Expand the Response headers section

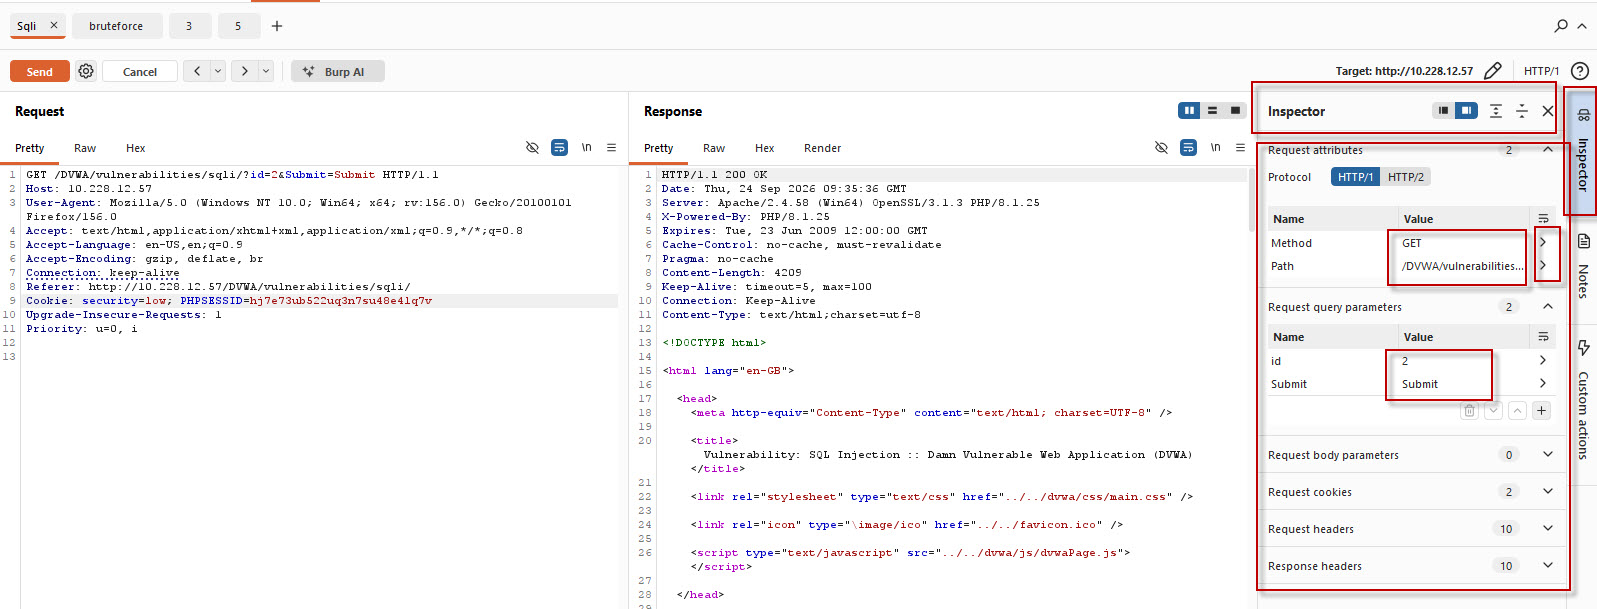click(x=1548, y=566)
